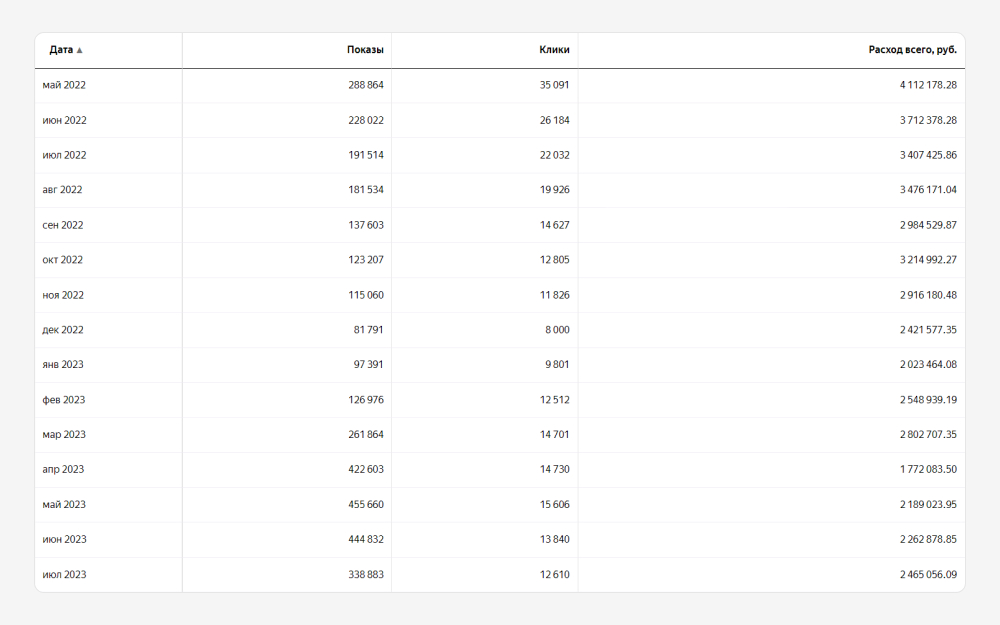Select the янв 2023 date cell
The image size is (1000, 625).
click(63, 365)
